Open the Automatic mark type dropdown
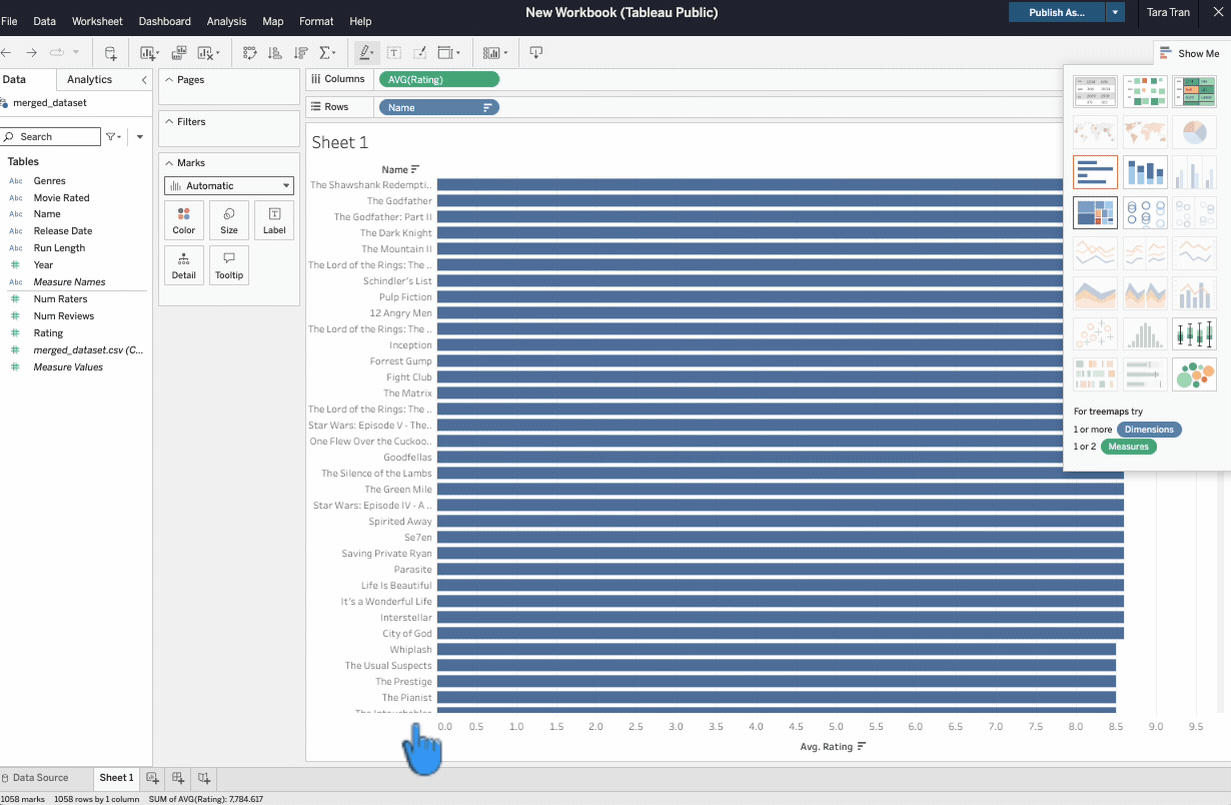The image size is (1231, 805). point(229,186)
